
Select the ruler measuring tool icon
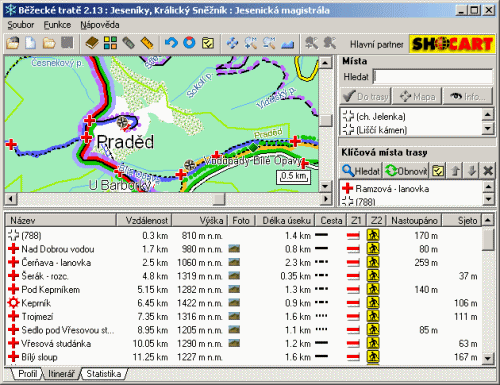pyautogui.click(x=147, y=43)
